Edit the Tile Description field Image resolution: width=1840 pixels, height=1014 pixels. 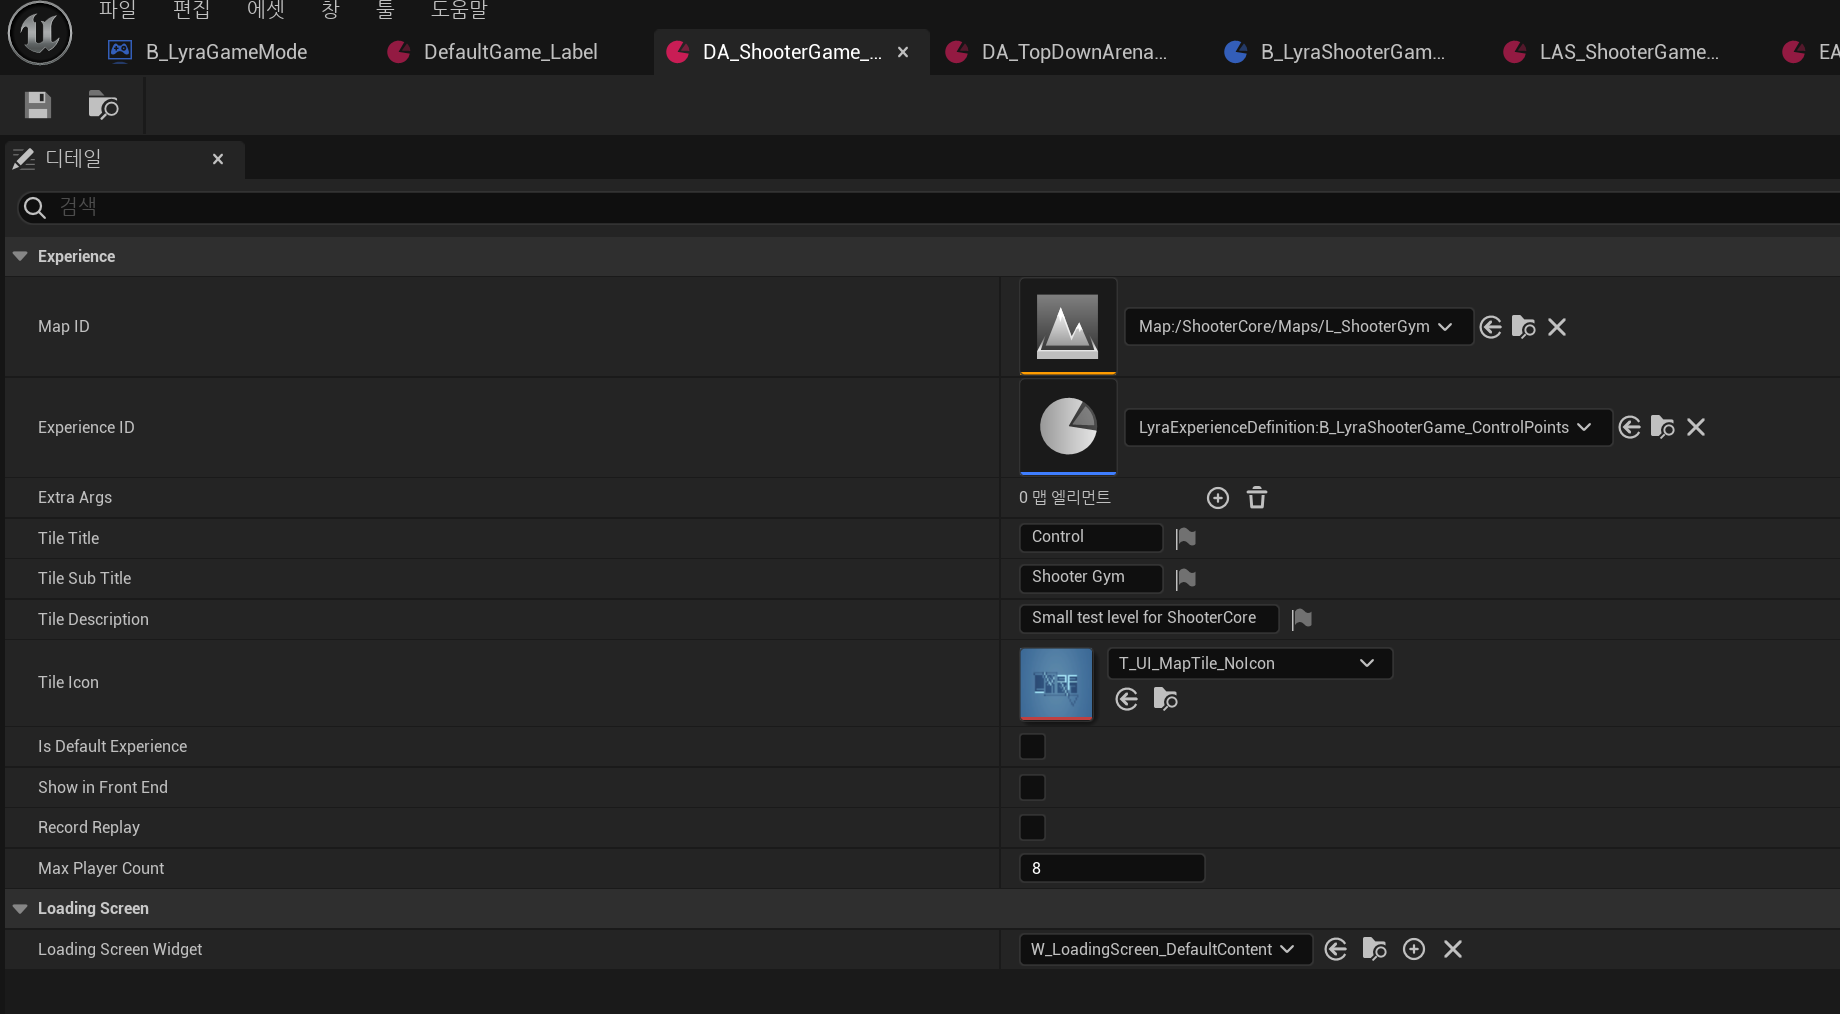pos(1149,618)
